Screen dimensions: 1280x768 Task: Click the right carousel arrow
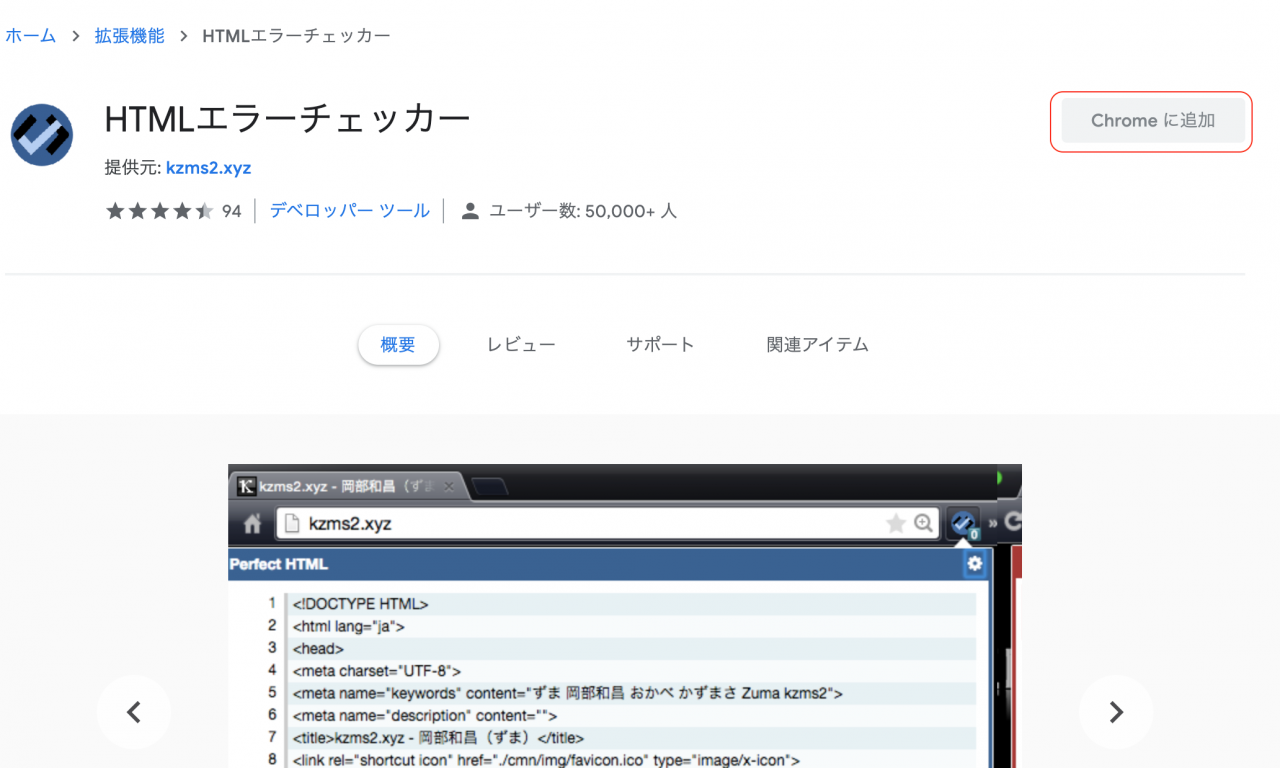1116,712
